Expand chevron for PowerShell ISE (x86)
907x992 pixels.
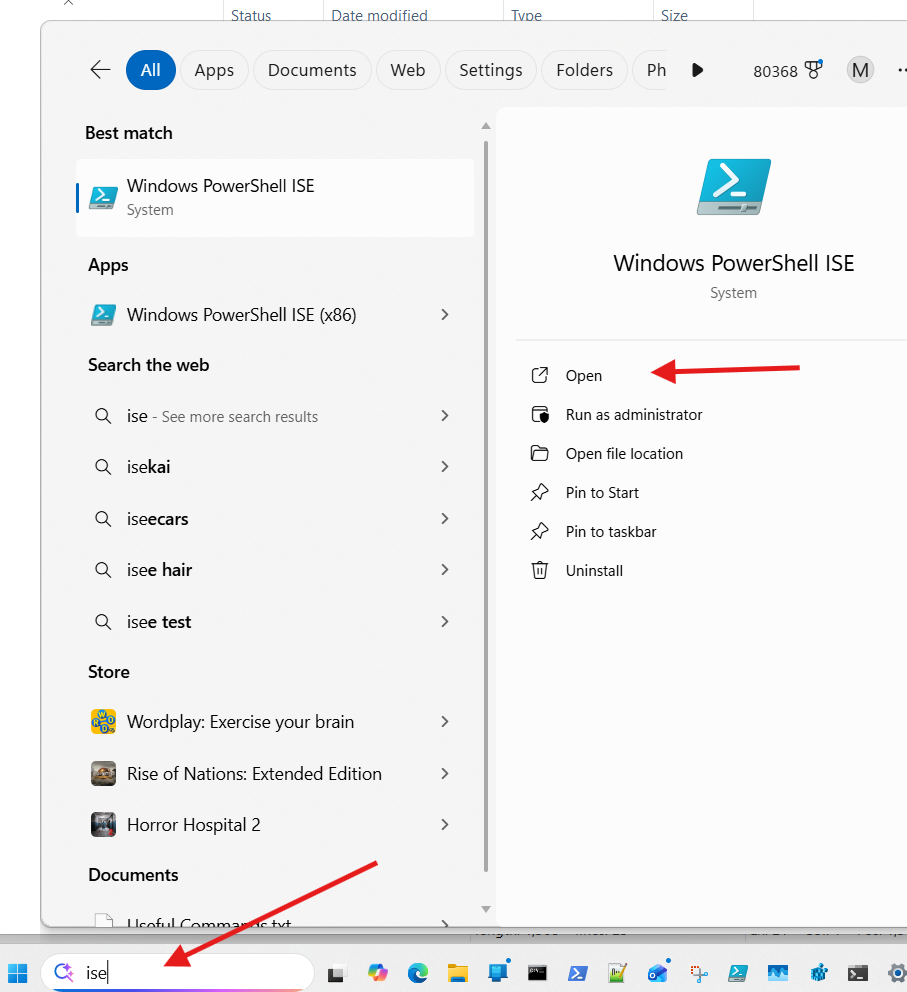tap(445, 314)
